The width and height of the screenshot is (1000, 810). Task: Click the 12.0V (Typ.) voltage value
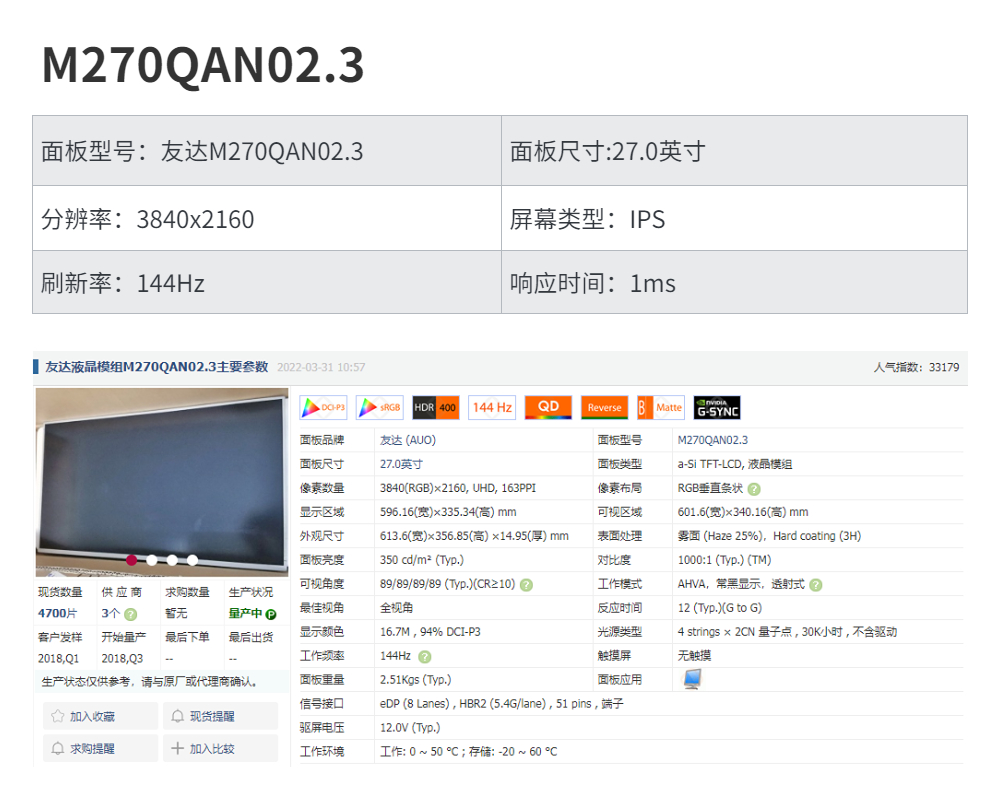410,728
